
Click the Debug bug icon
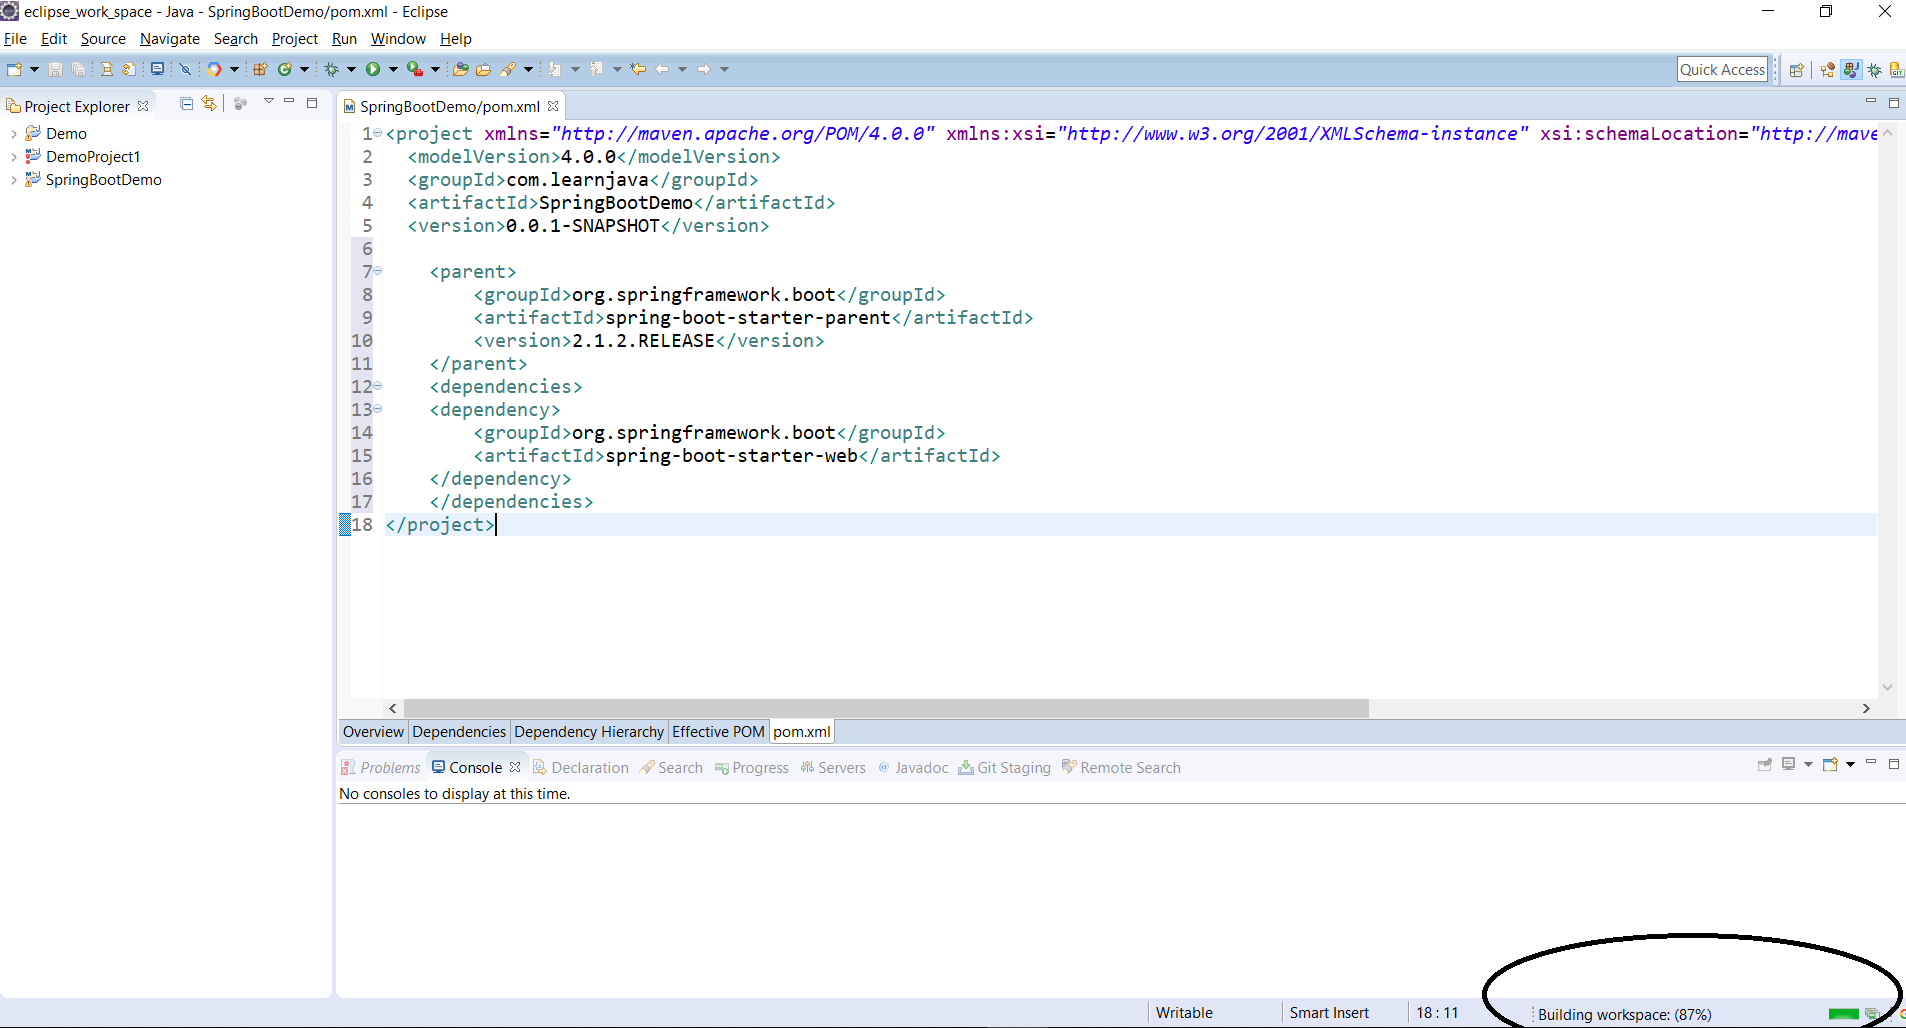[x=331, y=69]
